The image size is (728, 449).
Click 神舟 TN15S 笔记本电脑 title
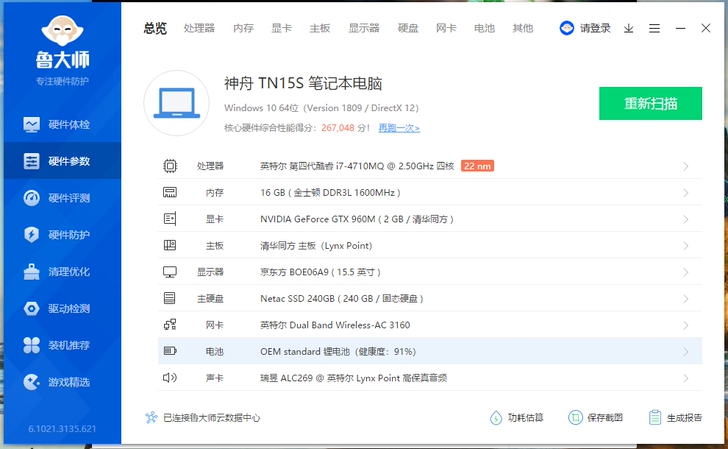[303, 83]
